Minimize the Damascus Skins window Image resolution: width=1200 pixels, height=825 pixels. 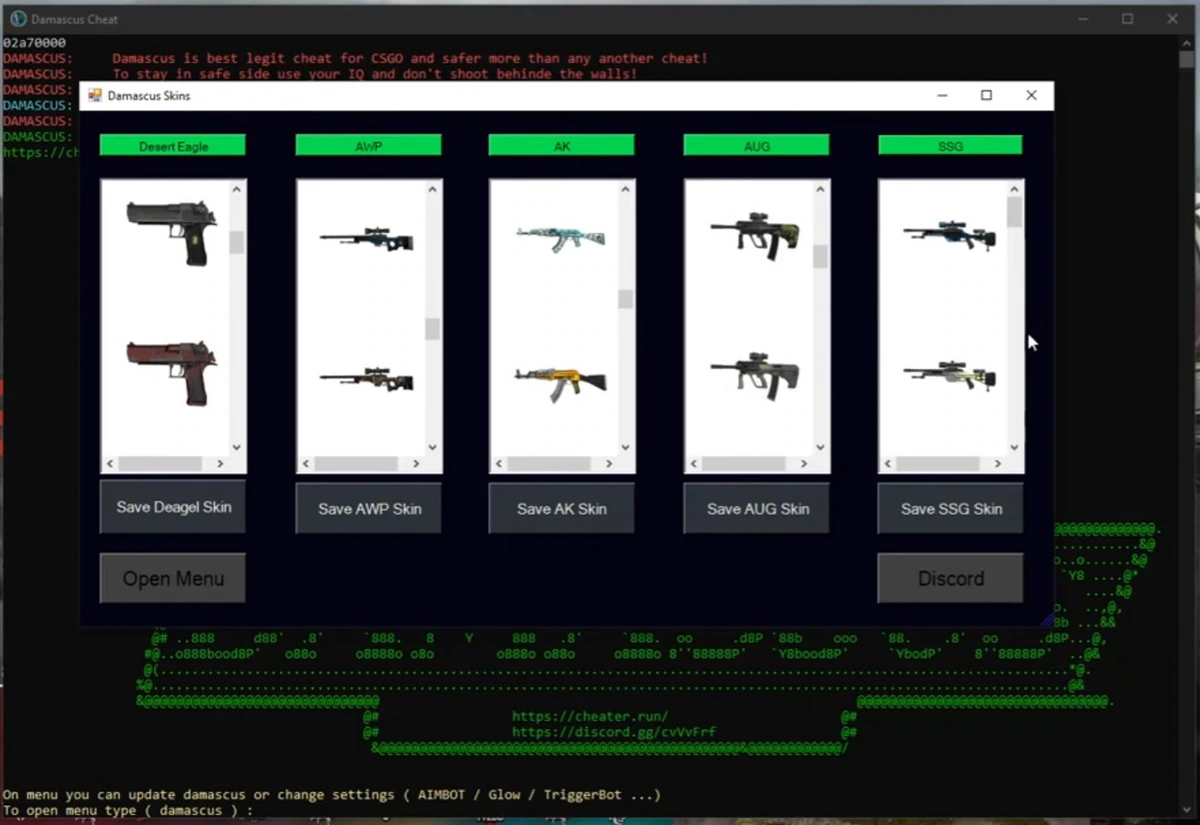coord(942,95)
